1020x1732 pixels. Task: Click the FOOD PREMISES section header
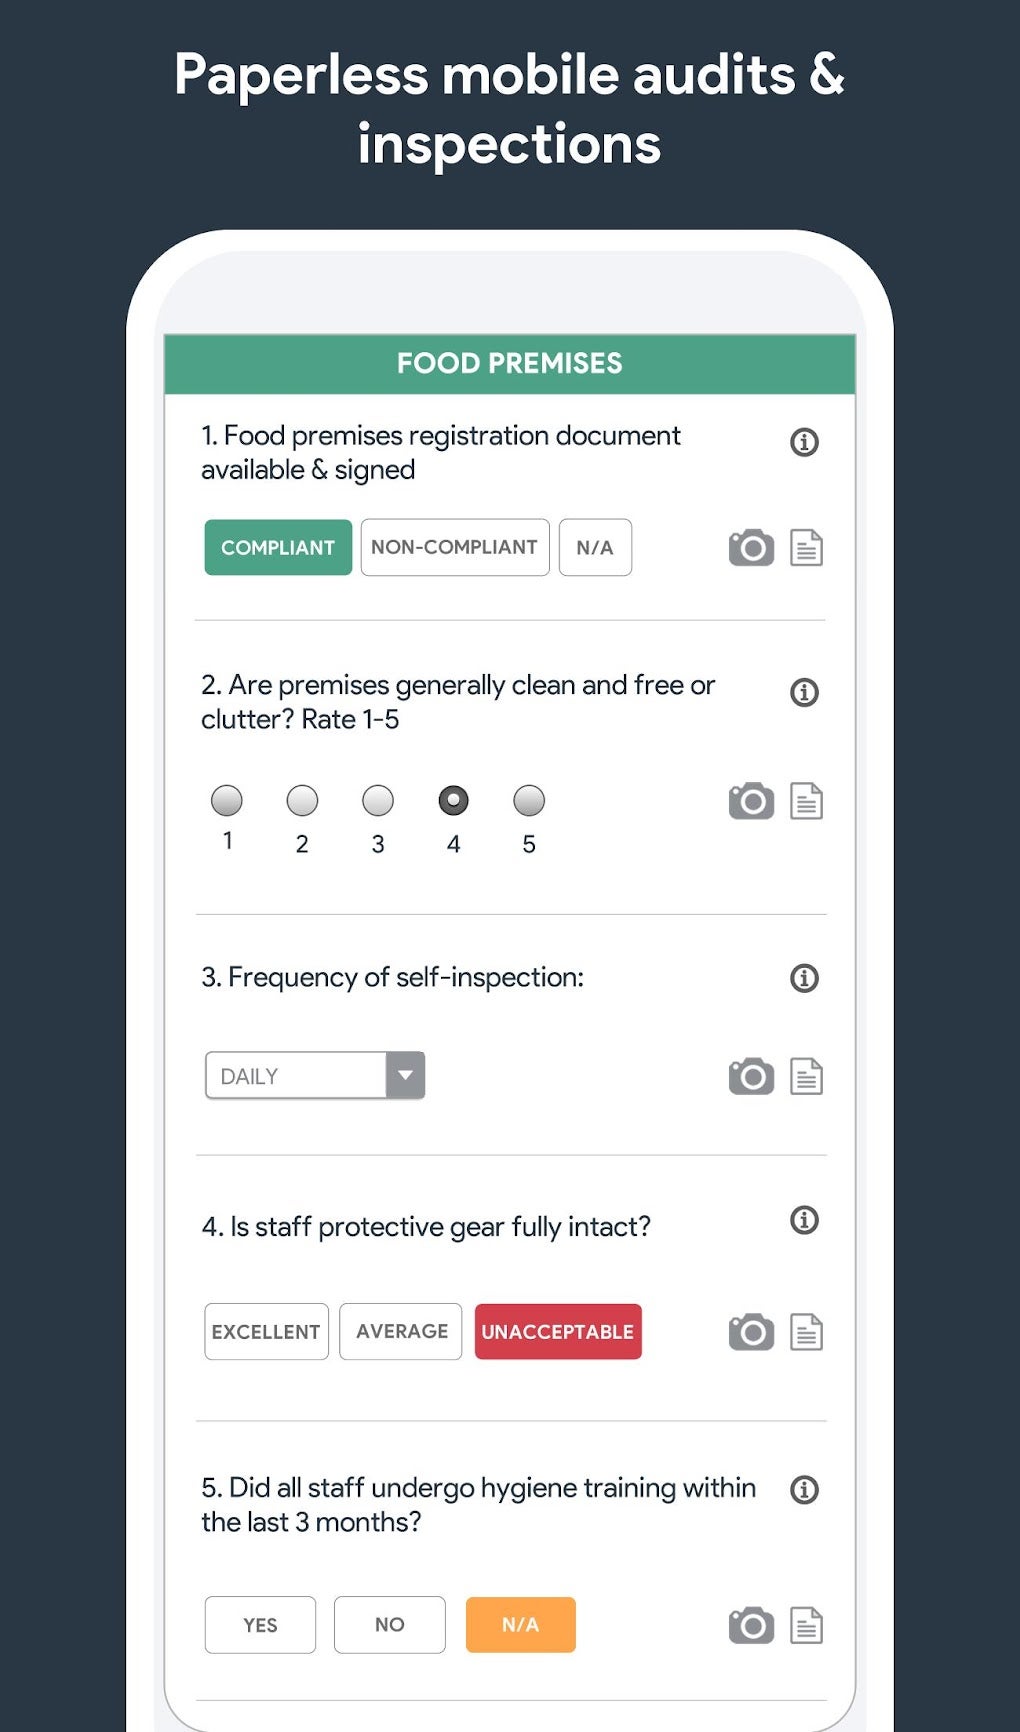(x=510, y=363)
